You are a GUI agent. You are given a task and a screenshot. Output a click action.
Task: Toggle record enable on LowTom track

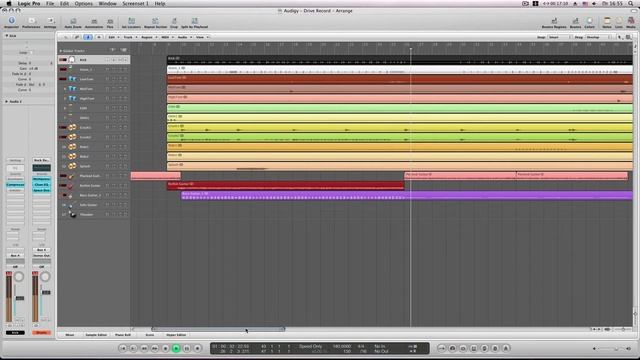click(x=126, y=79)
